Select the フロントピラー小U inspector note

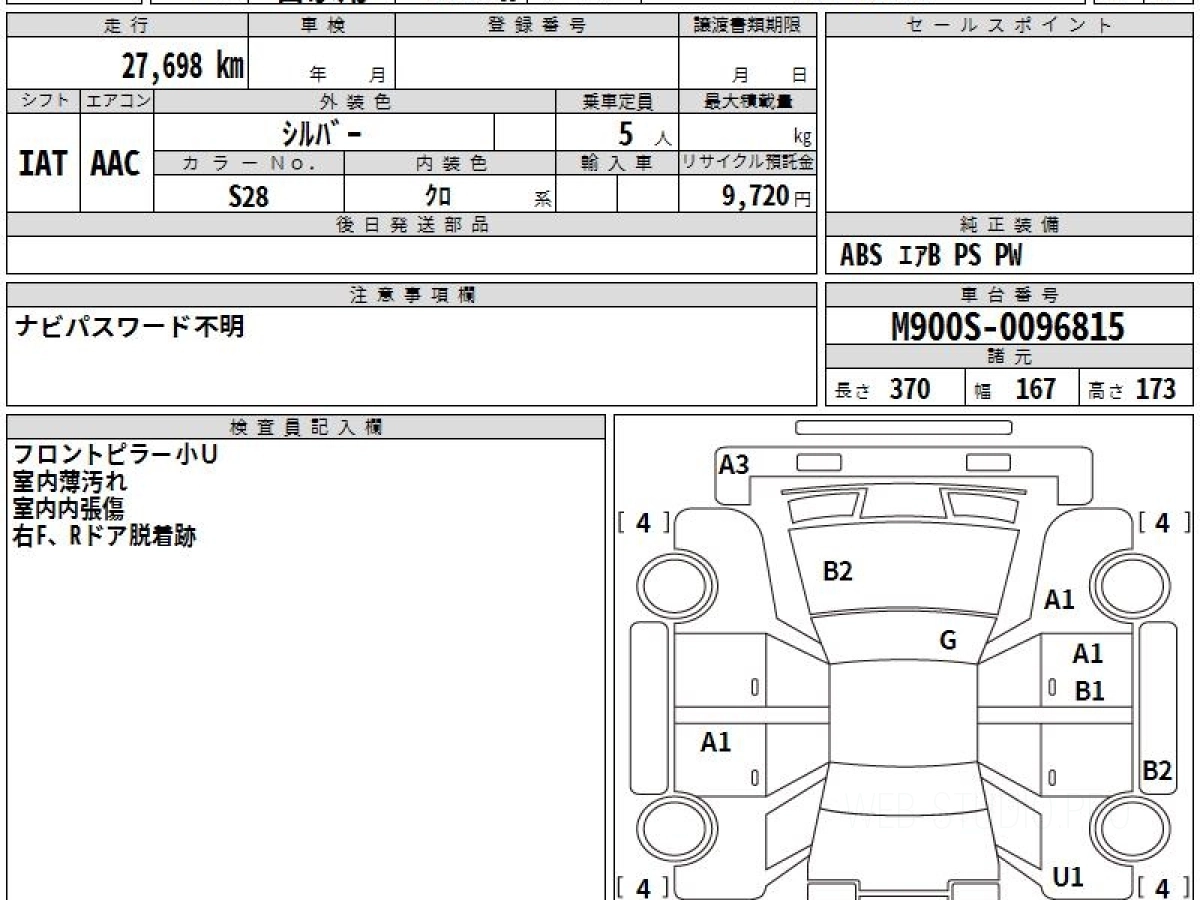tap(115, 454)
